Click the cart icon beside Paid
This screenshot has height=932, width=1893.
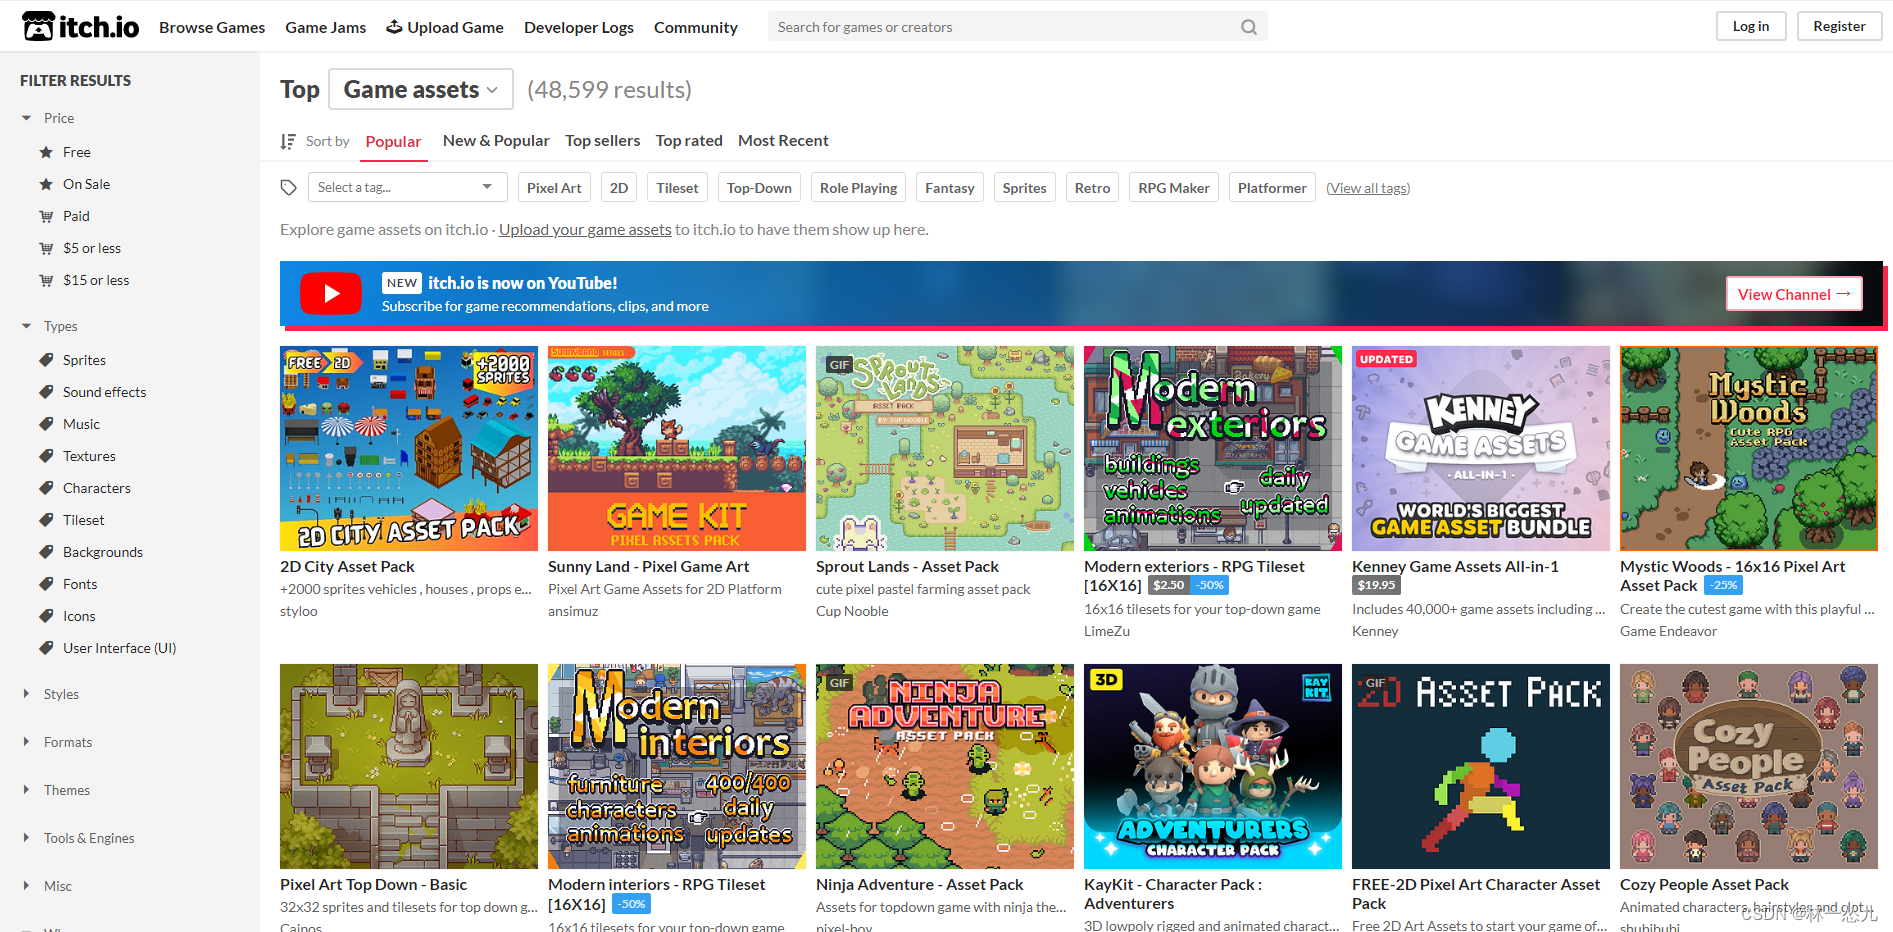point(46,216)
